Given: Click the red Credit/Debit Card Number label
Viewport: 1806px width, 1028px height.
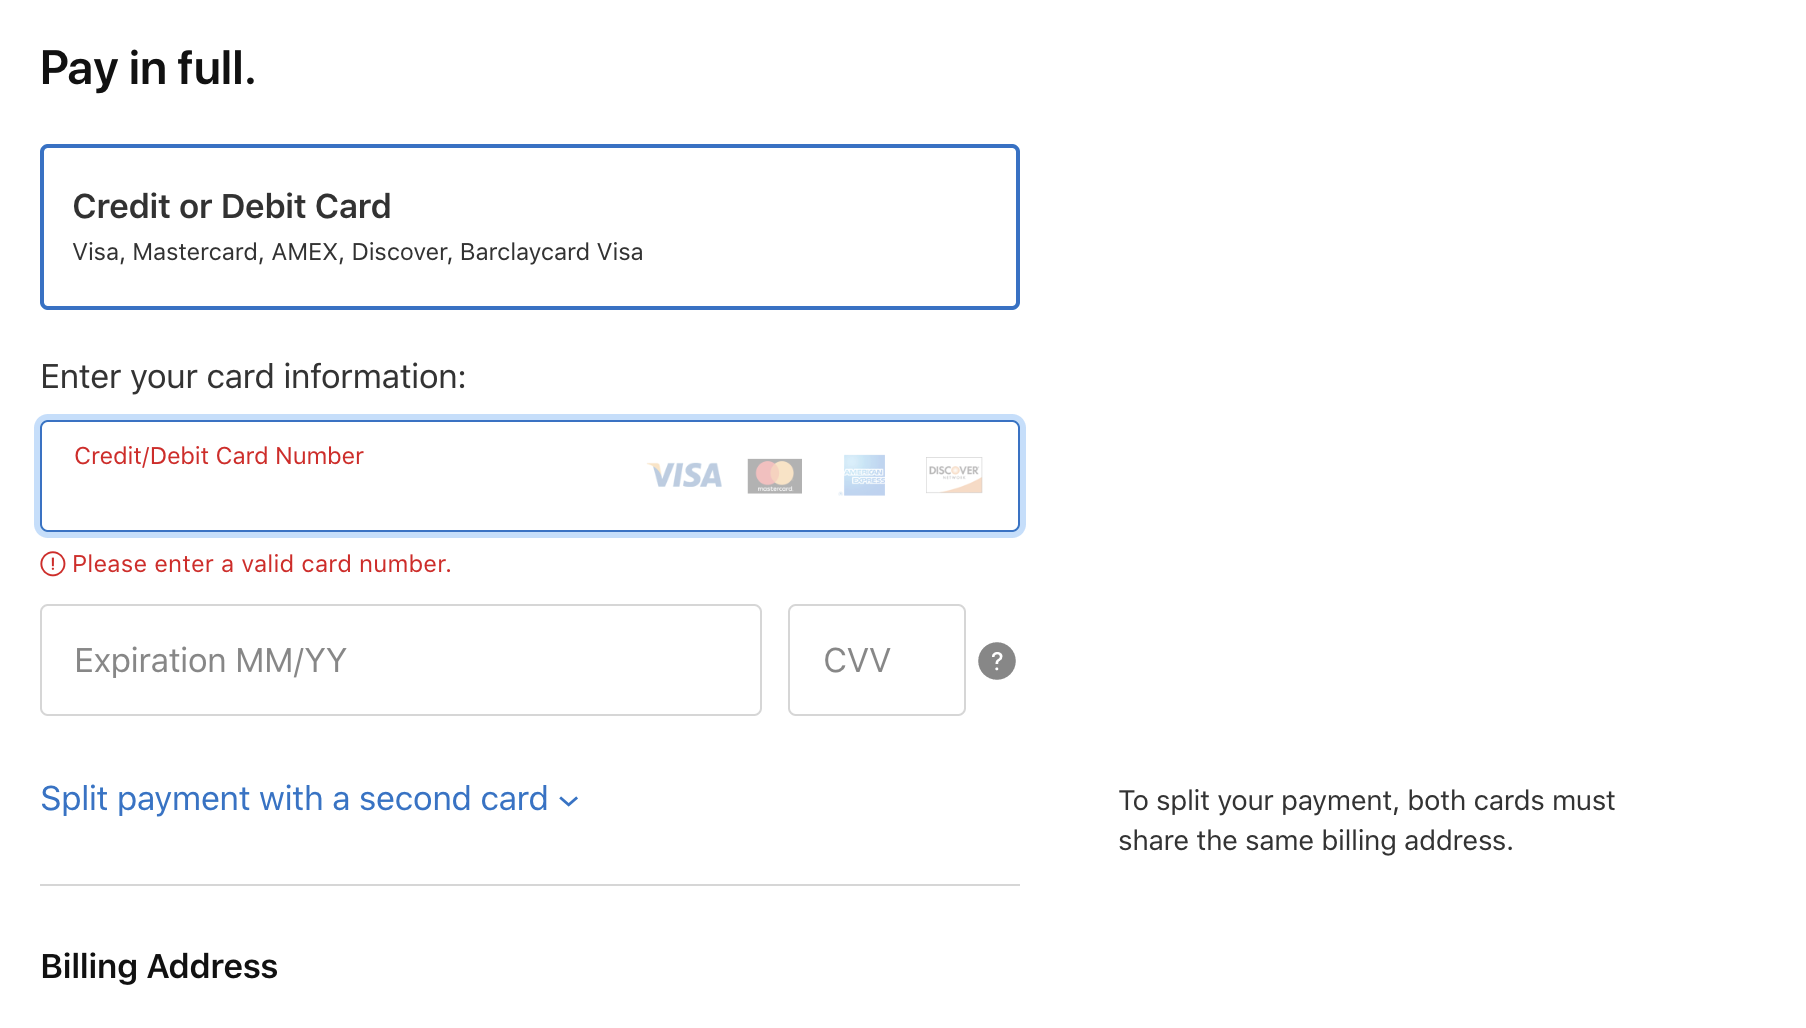Looking at the screenshot, I should click(x=218, y=456).
